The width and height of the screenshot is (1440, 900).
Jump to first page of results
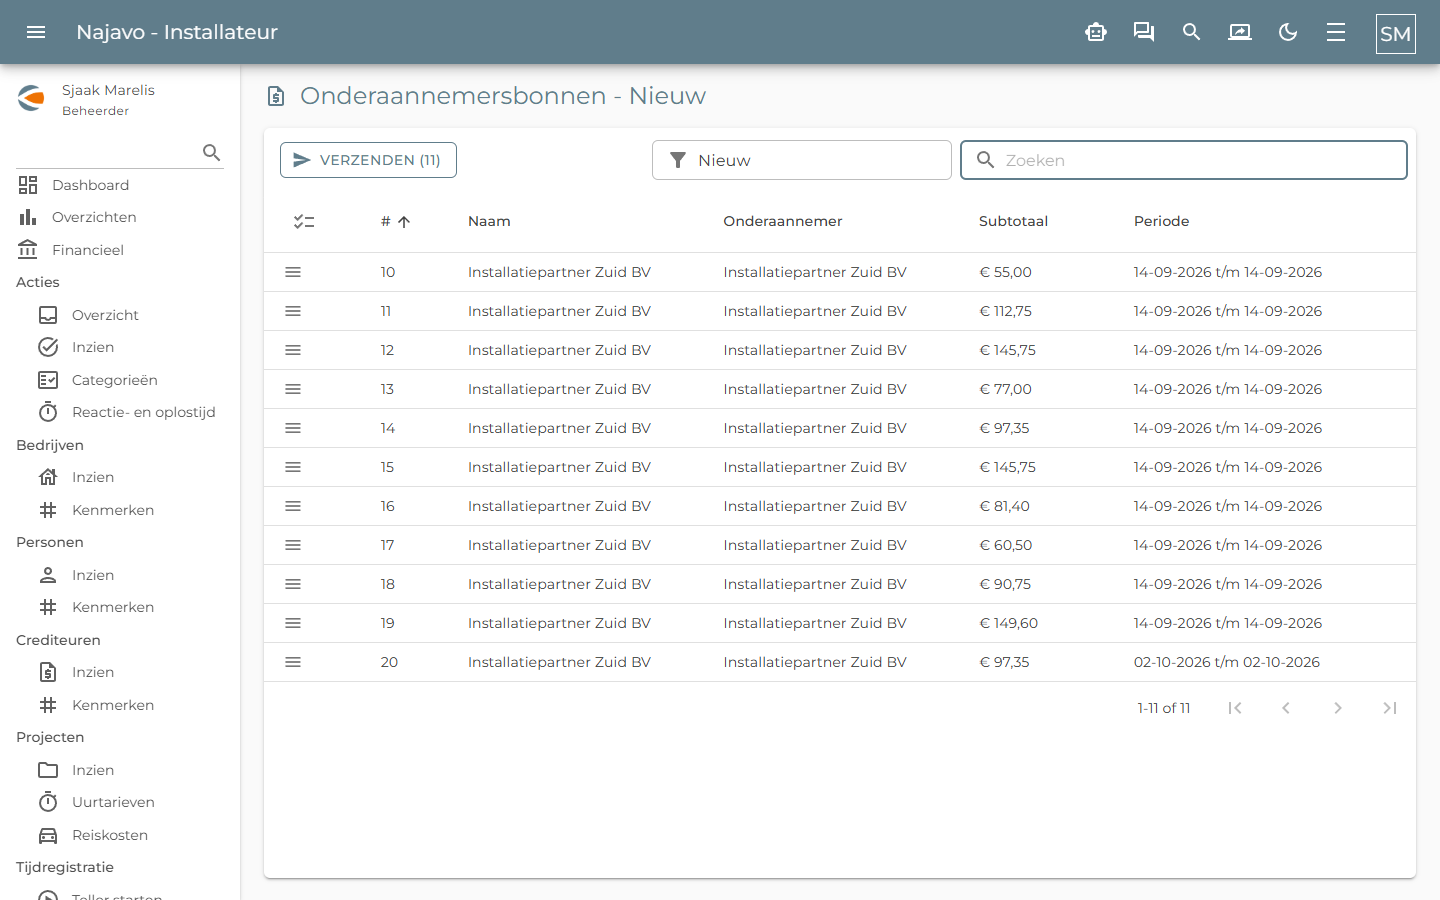1235,708
